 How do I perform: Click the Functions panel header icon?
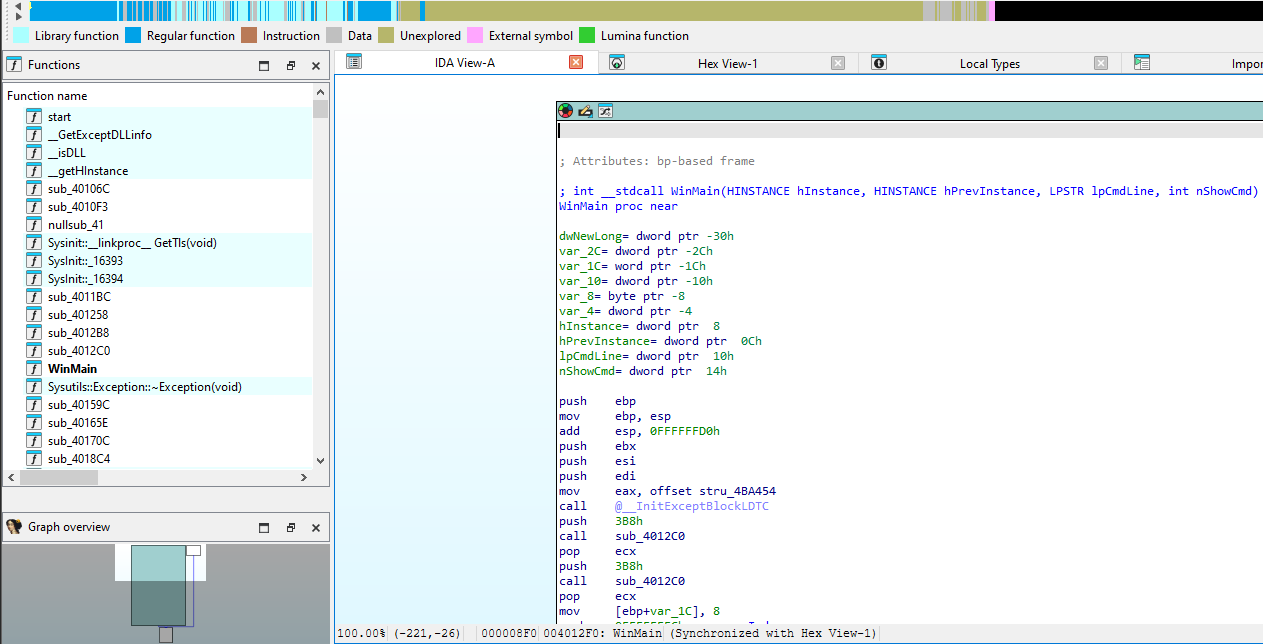coord(14,65)
